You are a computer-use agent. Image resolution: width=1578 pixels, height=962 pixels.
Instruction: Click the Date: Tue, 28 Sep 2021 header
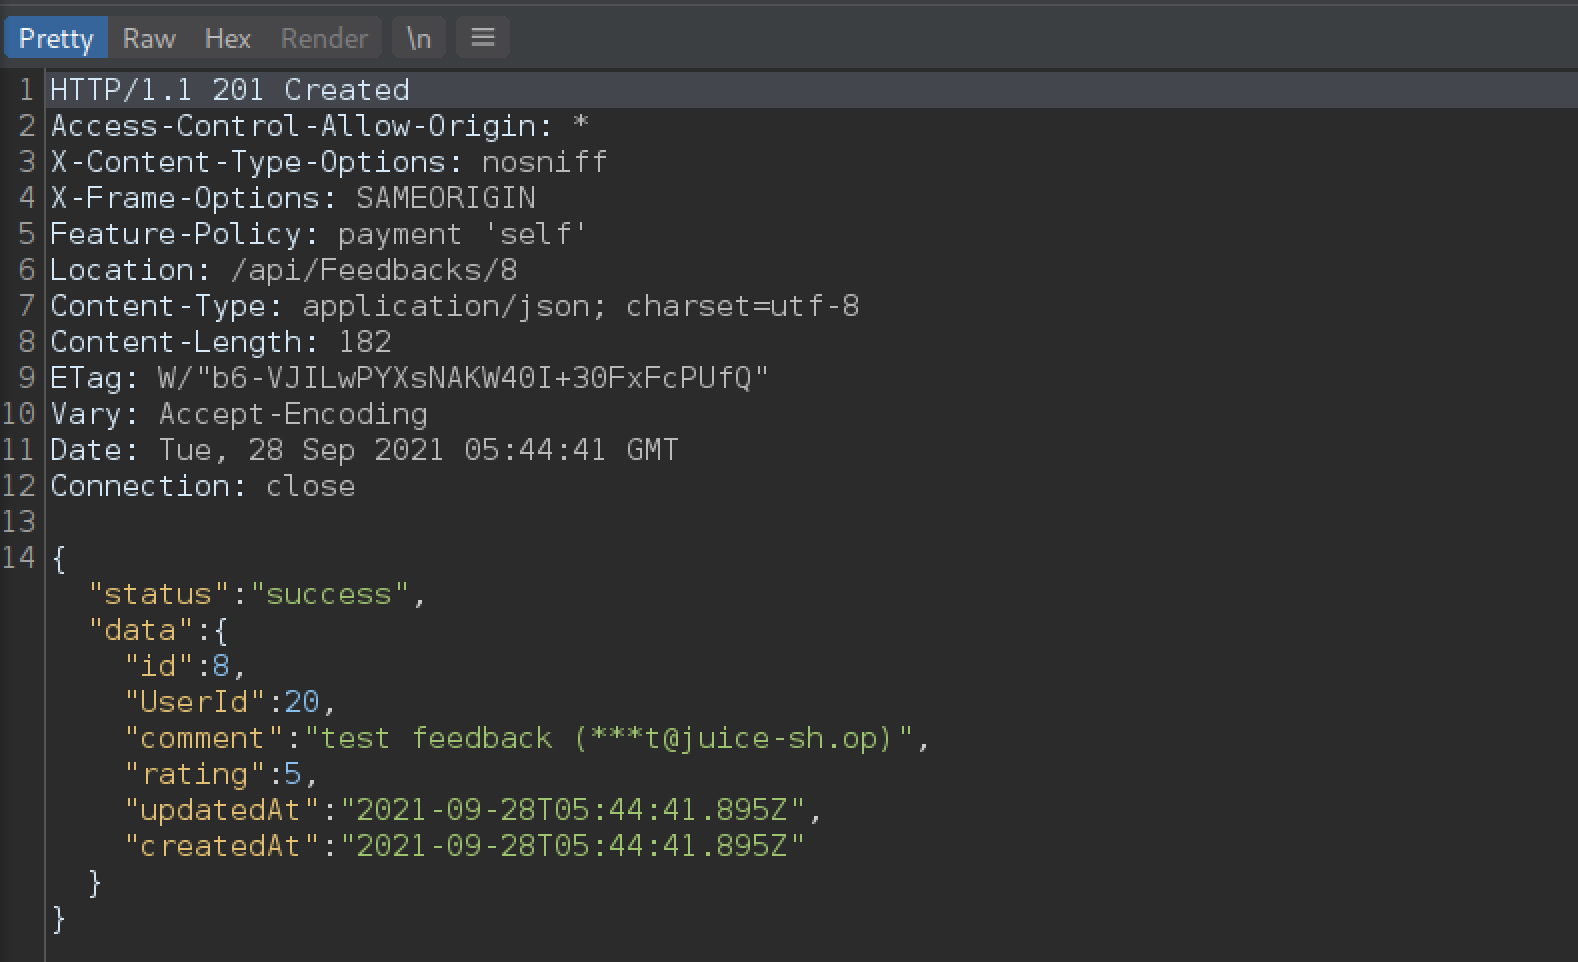[x=365, y=450]
